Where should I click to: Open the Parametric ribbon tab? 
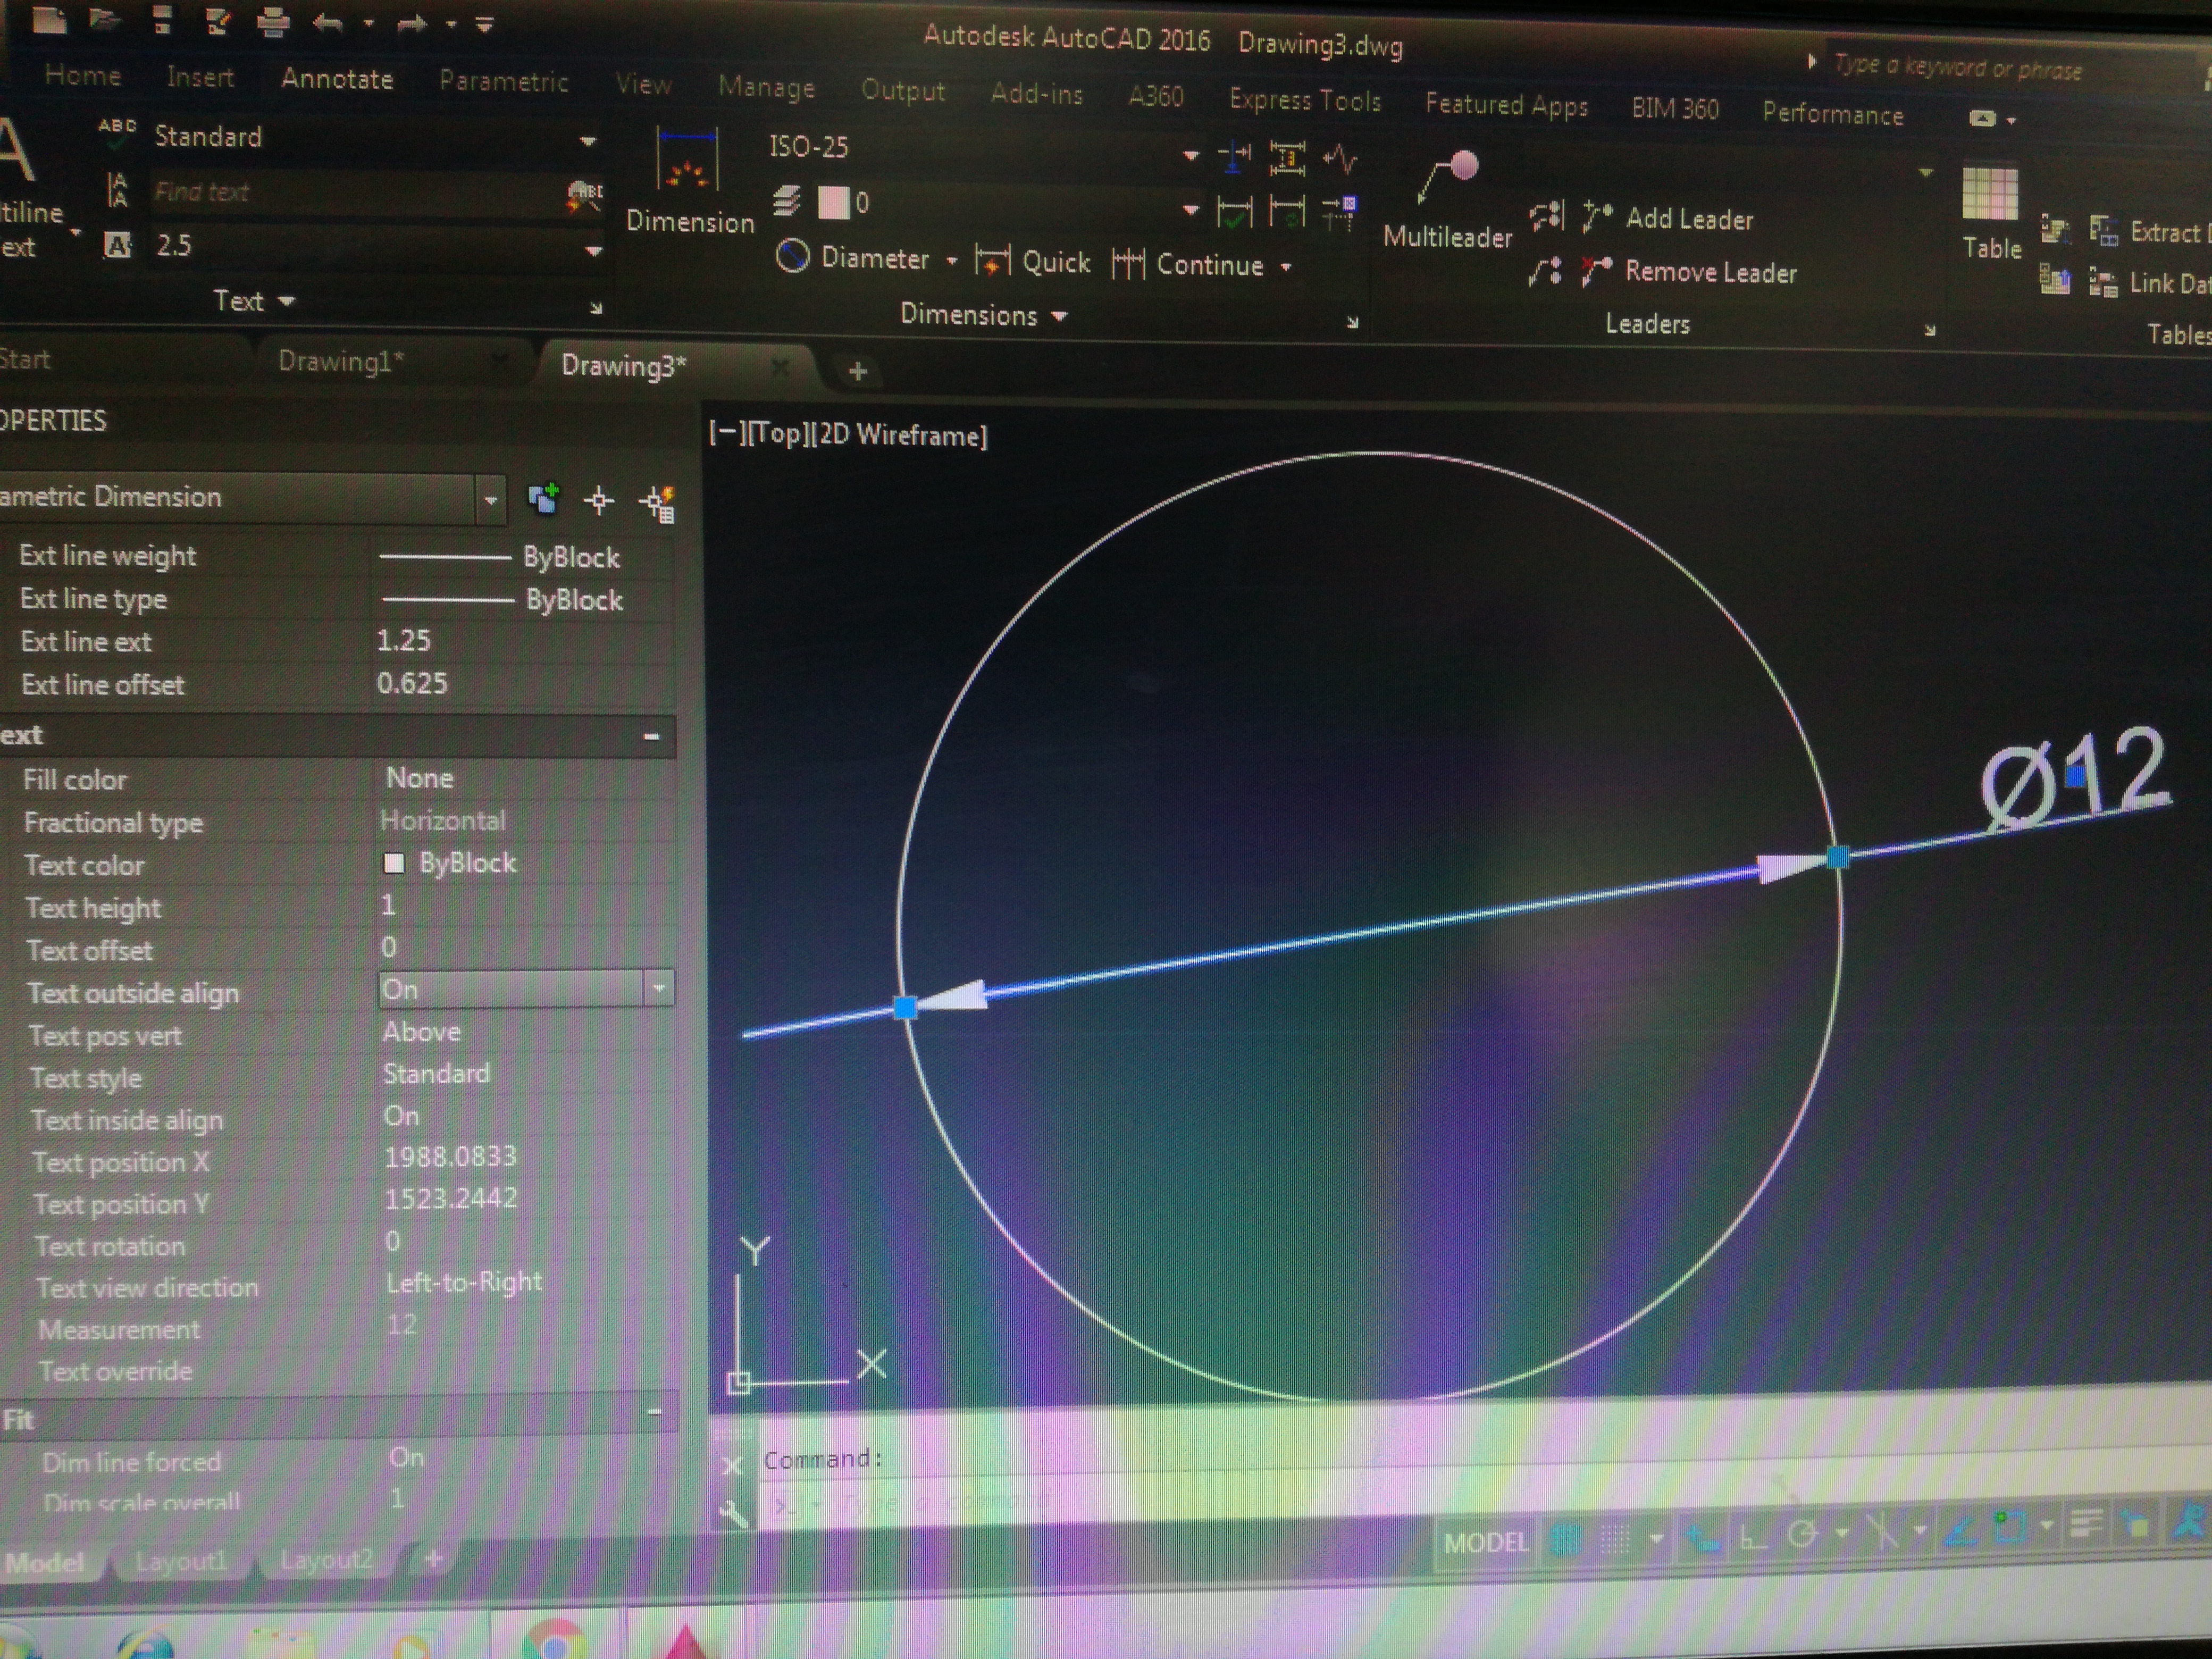point(504,82)
